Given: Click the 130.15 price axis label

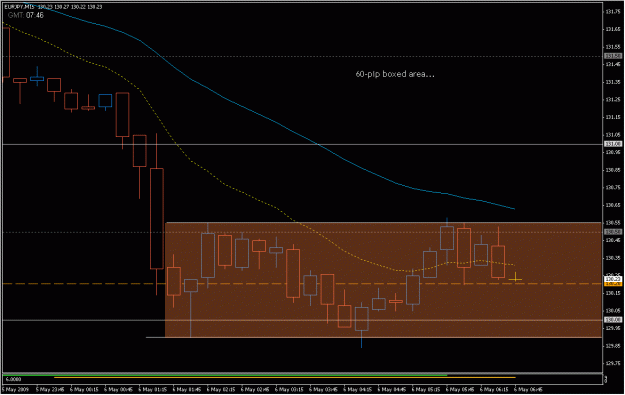Looking at the screenshot, I should 613,293.
